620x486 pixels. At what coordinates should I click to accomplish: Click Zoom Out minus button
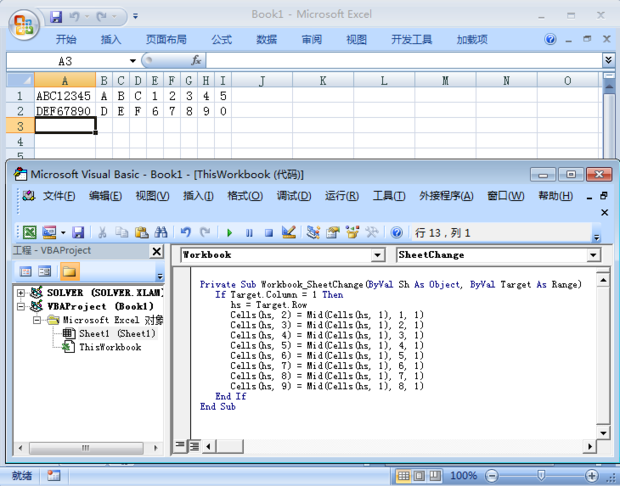click(x=491, y=475)
